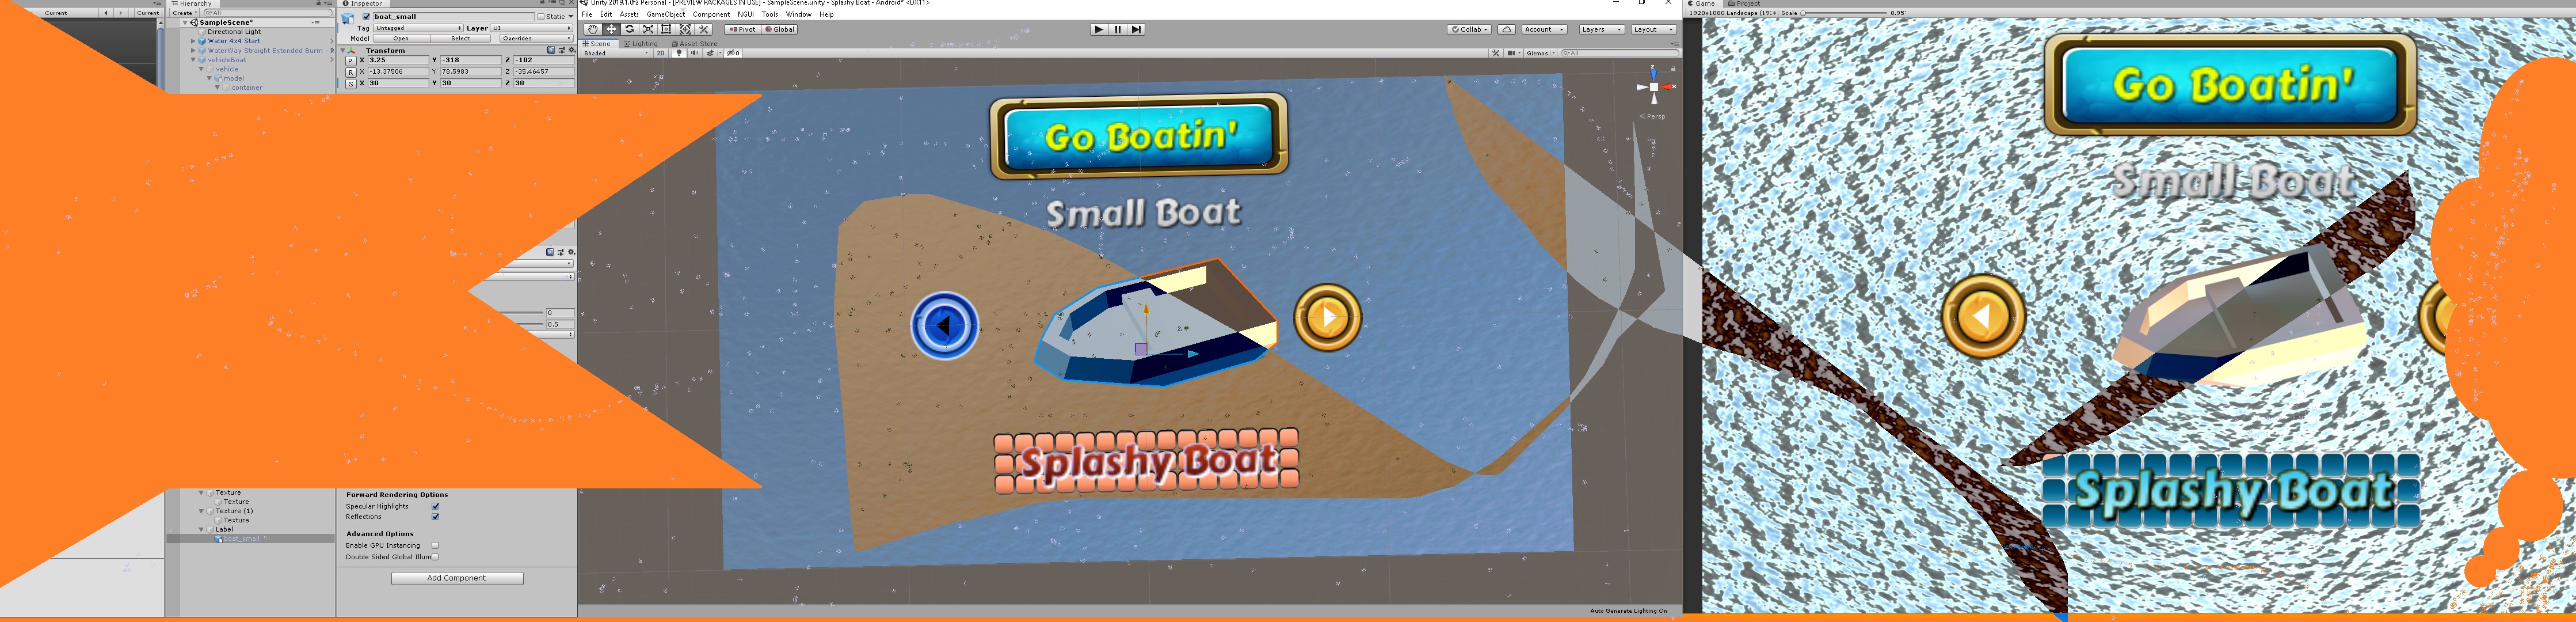
Task: Click the Hierarchy panel lock icon
Action: (x=319, y=4)
